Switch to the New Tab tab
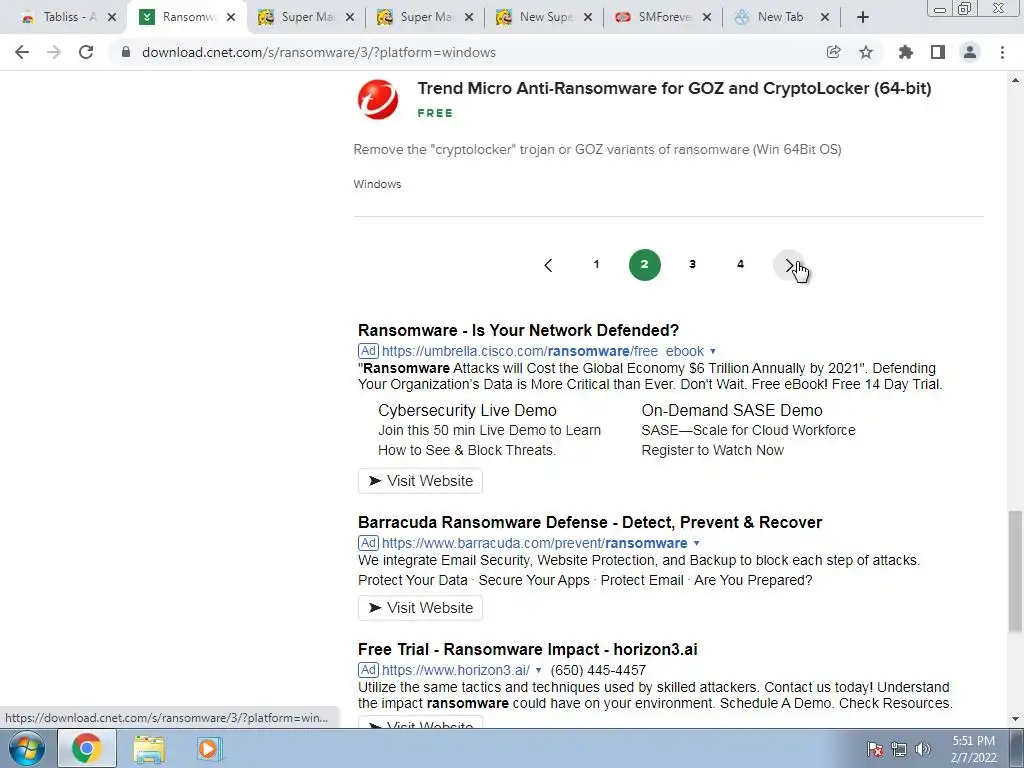Image resolution: width=1024 pixels, height=768 pixels. 780,17
